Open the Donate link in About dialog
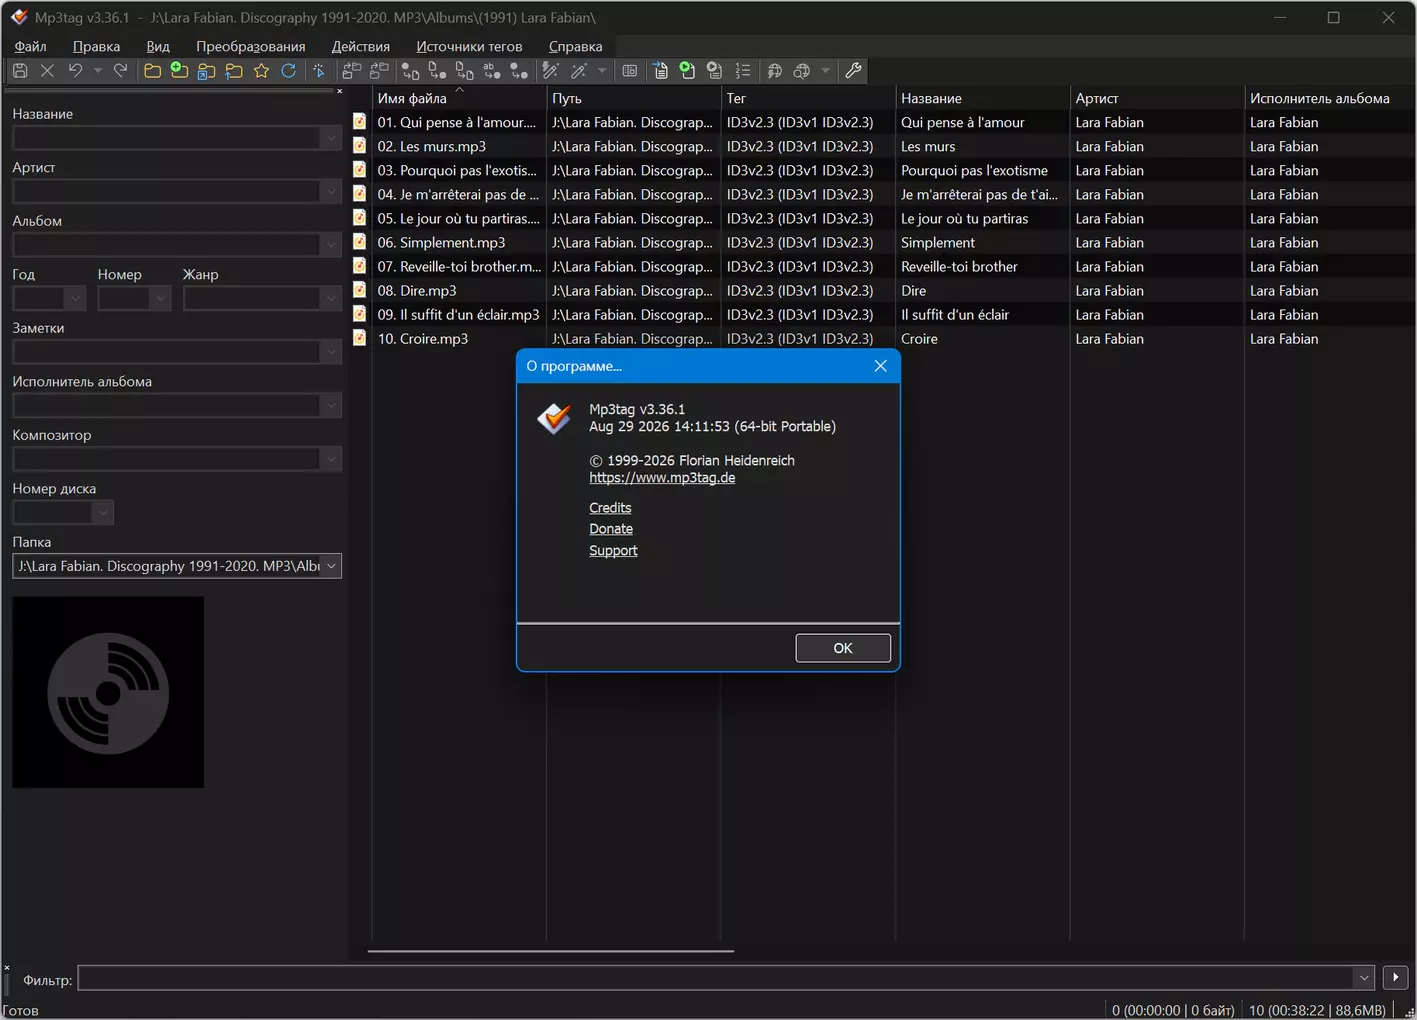 tap(611, 529)
